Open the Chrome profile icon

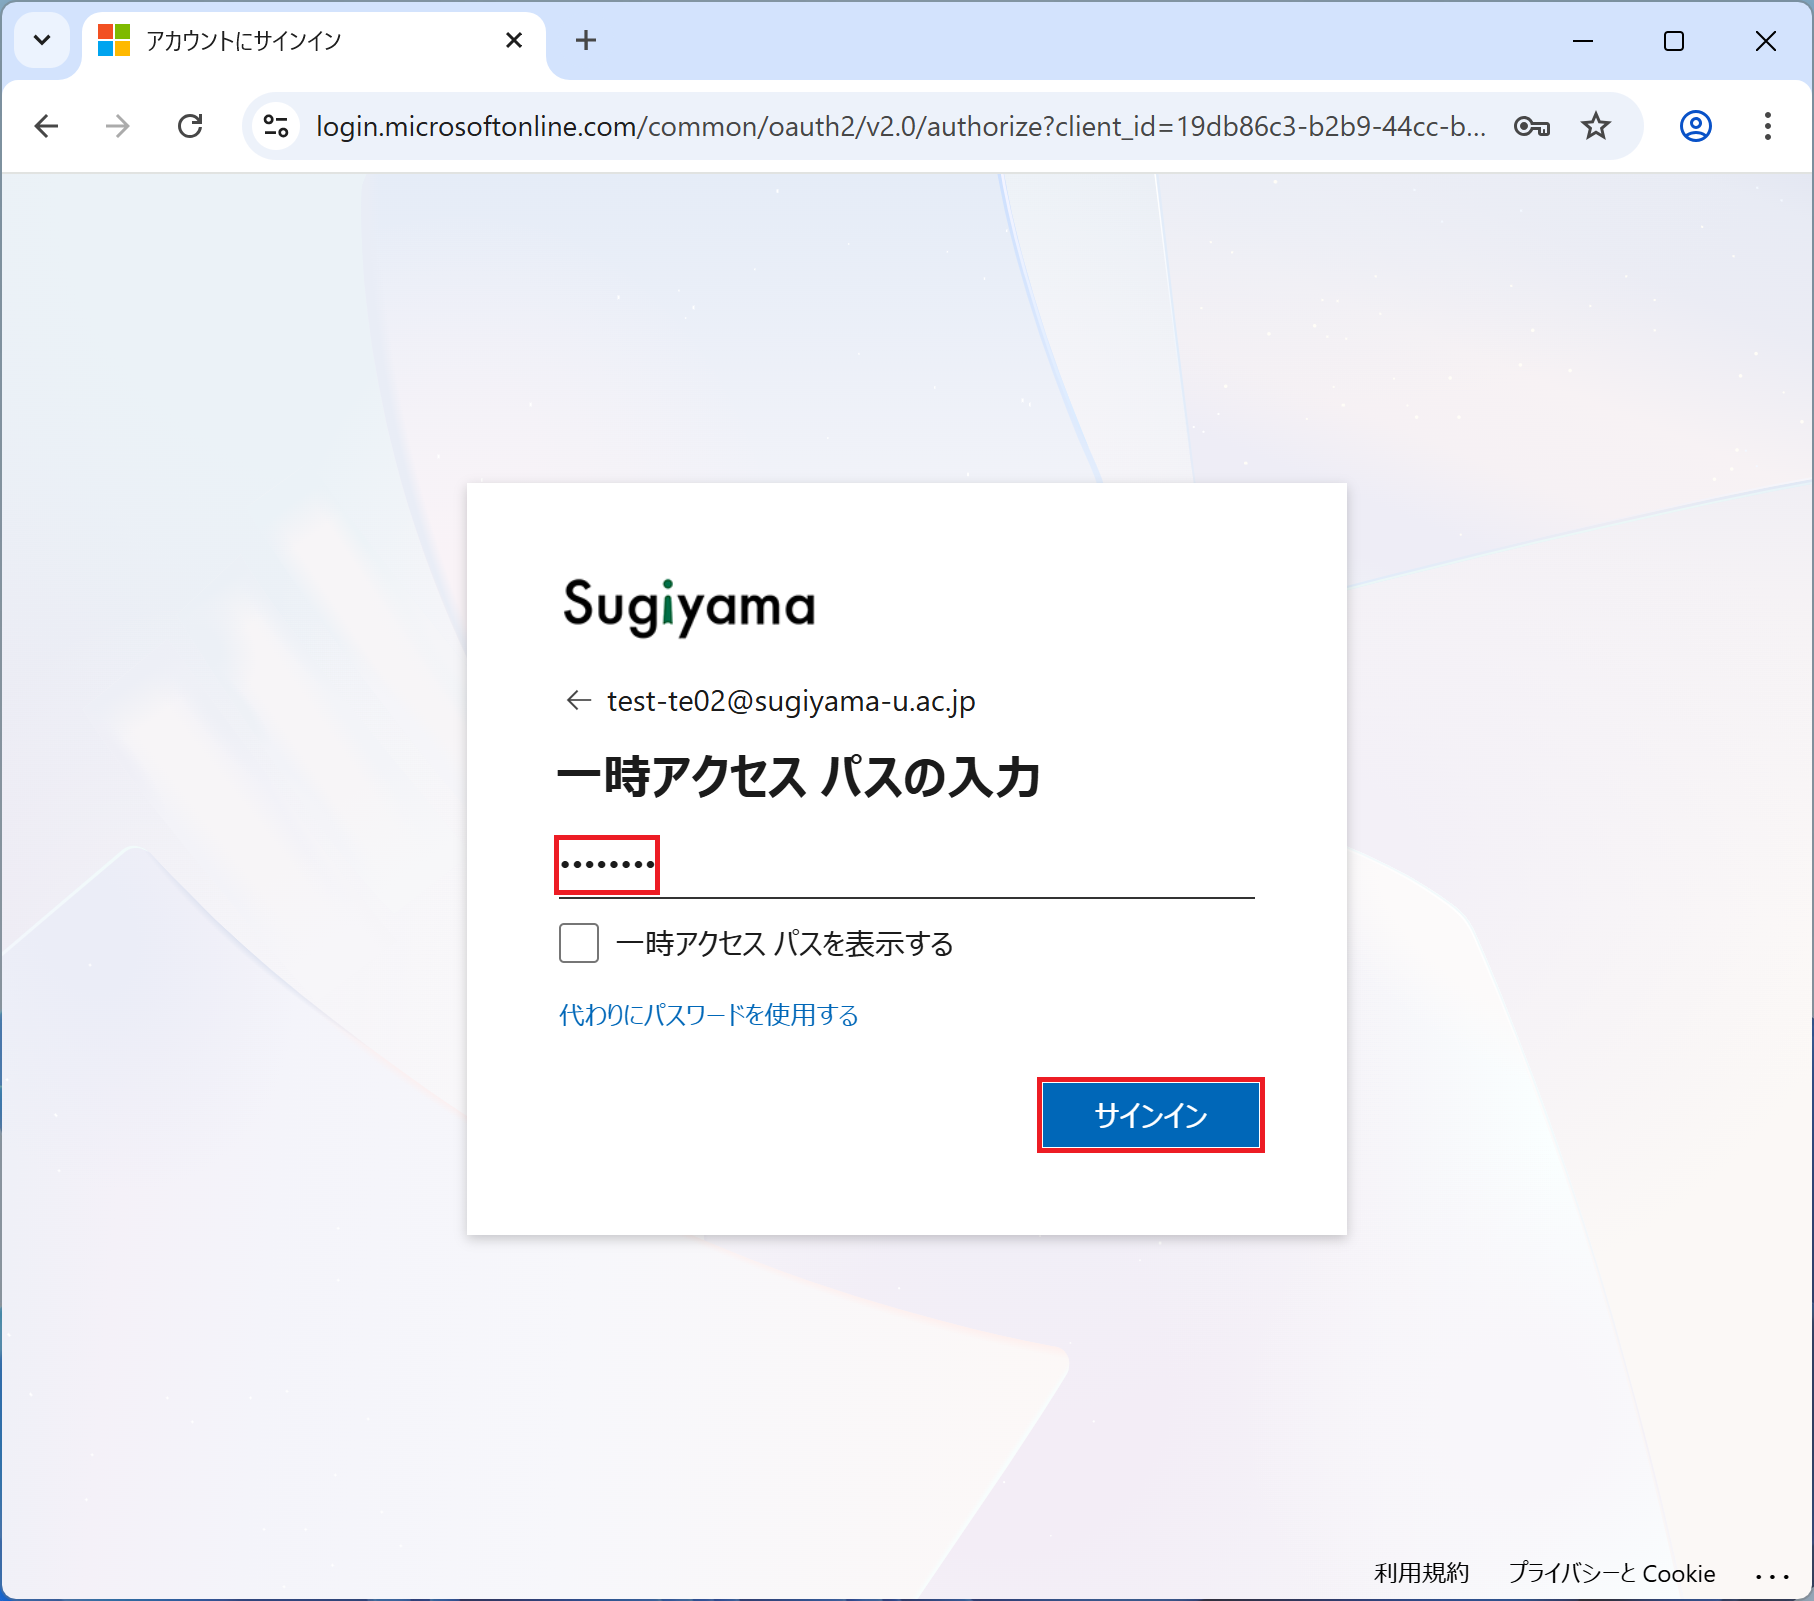click(1695, 126)
